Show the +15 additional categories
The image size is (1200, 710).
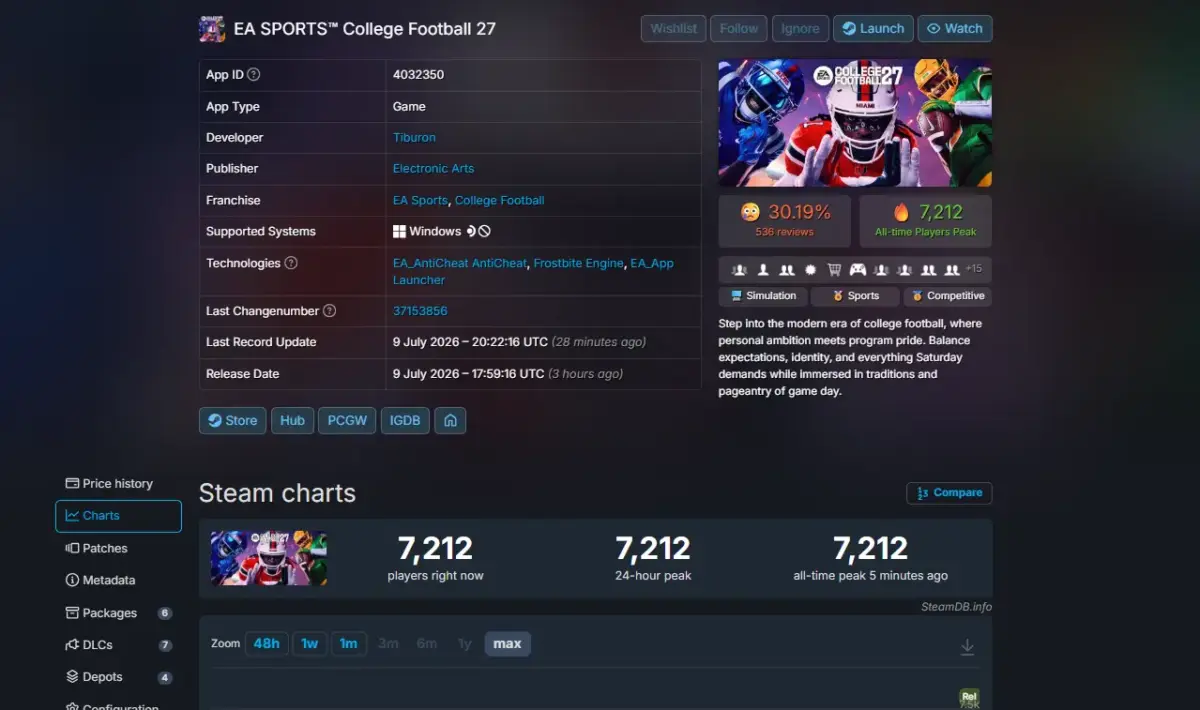(973, 269)
